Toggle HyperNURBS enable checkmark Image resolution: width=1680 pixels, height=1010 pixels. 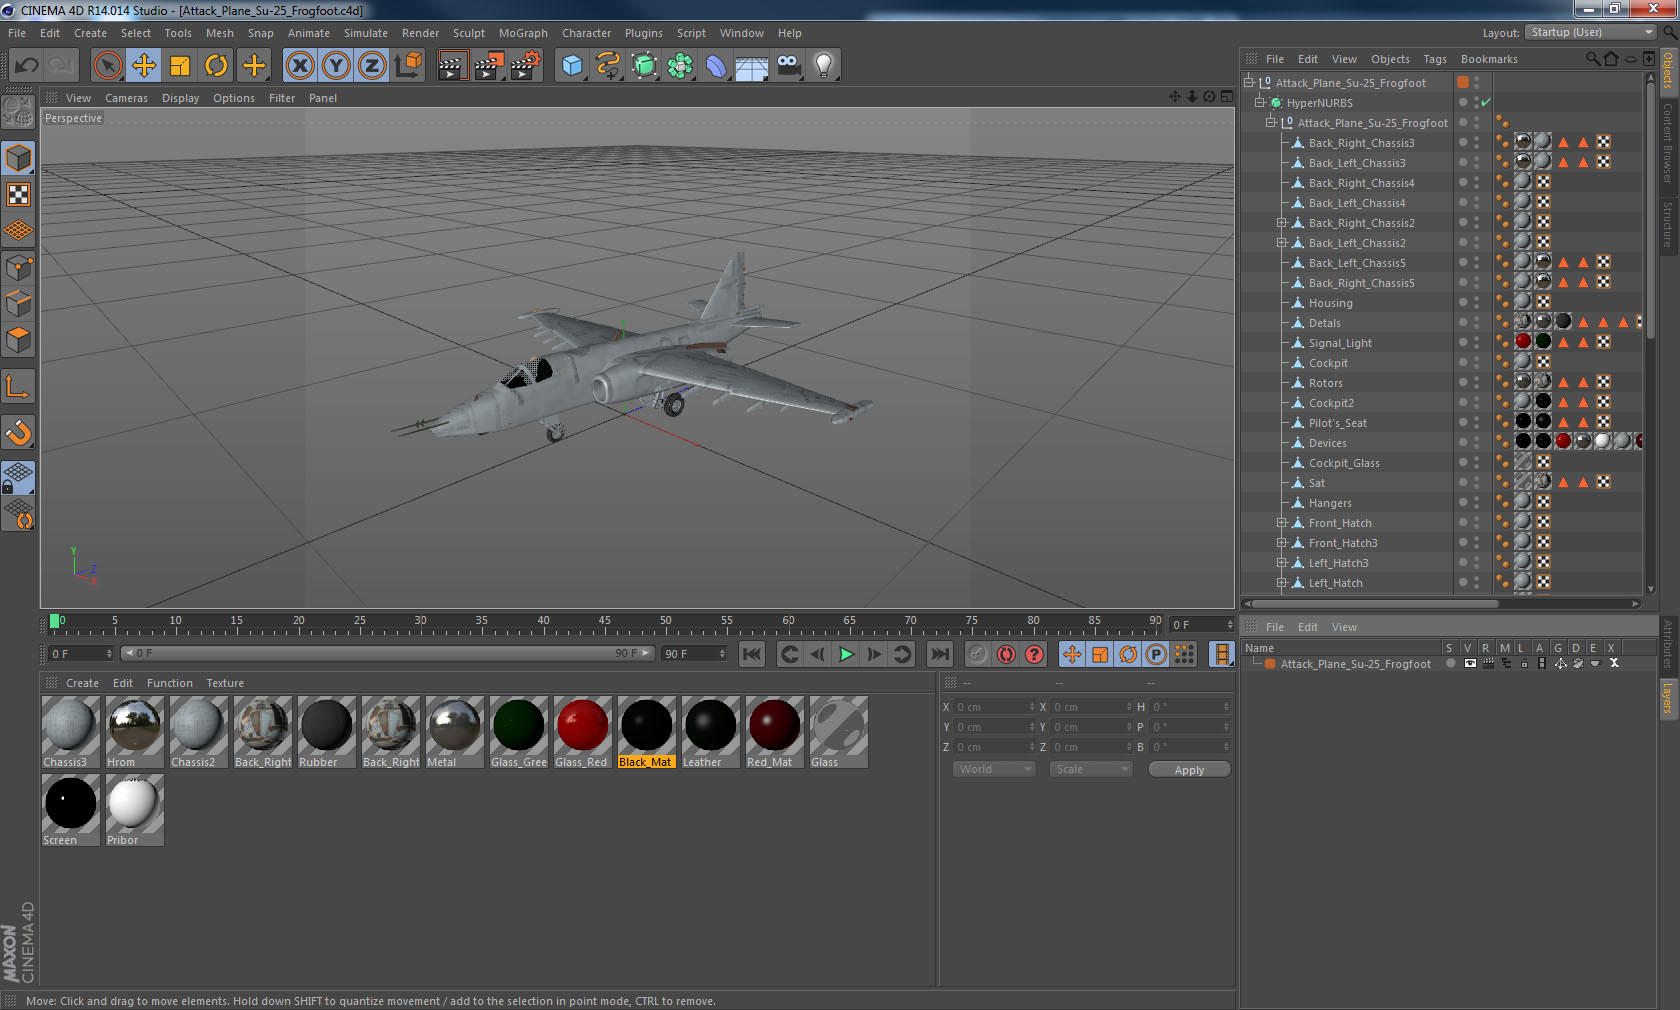point(1486,103)
